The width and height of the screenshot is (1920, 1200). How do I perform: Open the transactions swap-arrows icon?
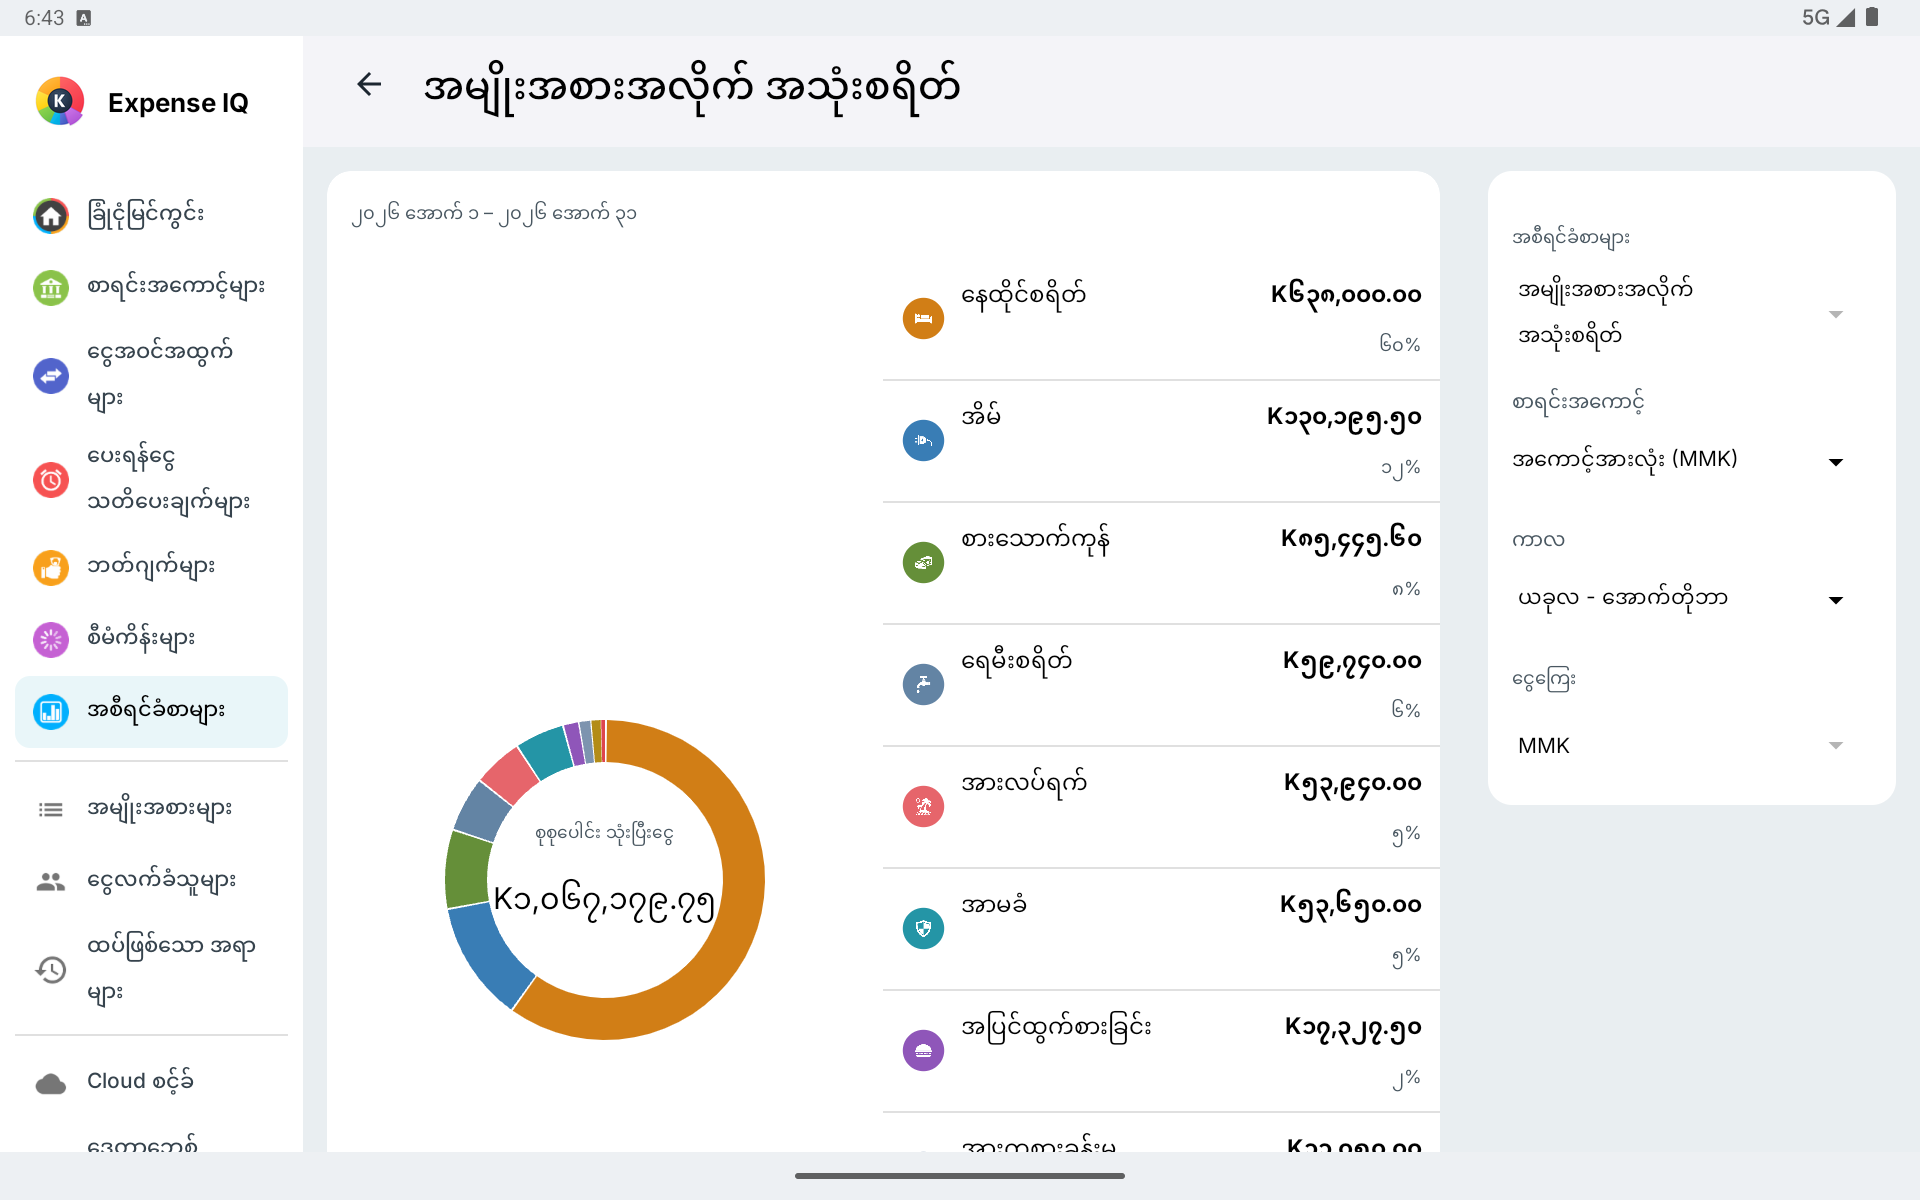point(51,376)
